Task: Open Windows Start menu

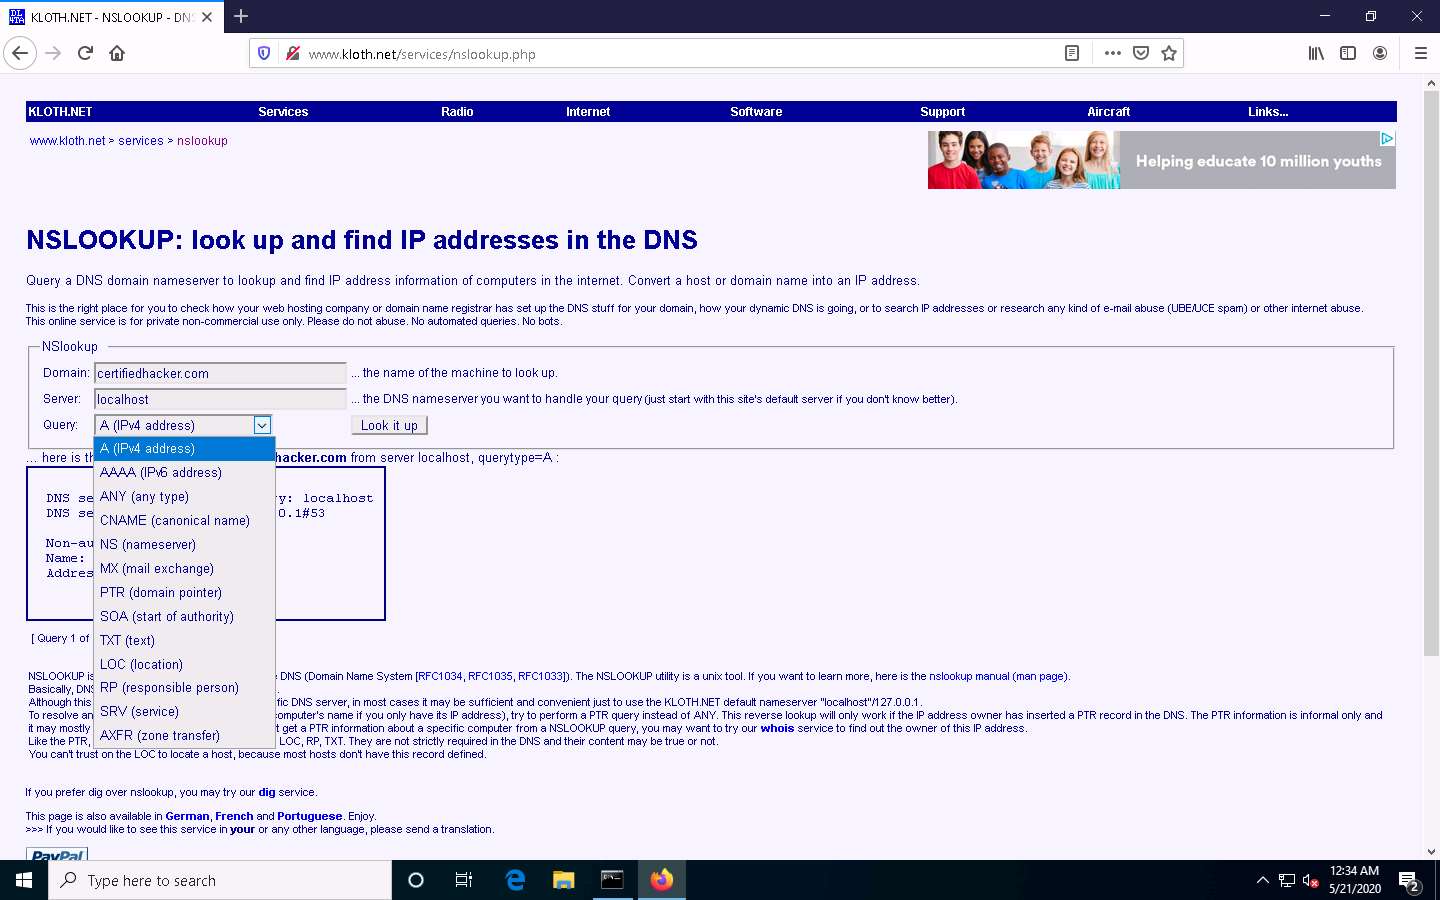Action: [24, 880]
